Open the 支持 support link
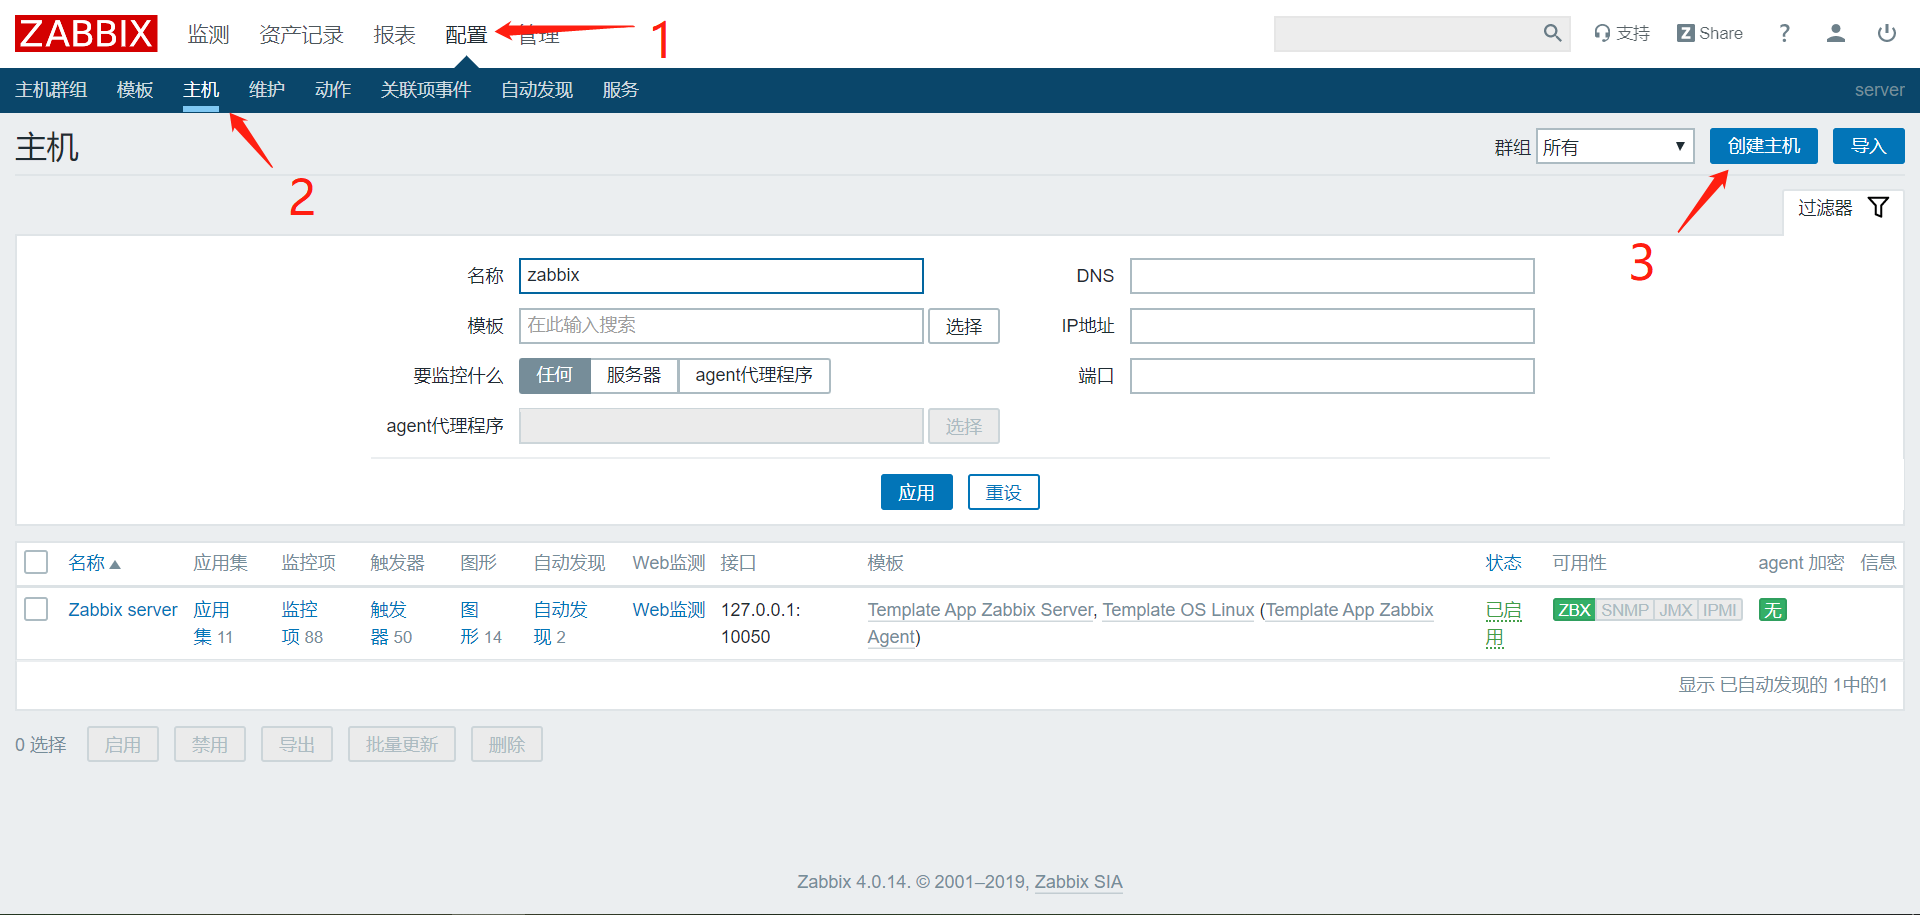The image size is (1920, 915). tap(1622, 33)
